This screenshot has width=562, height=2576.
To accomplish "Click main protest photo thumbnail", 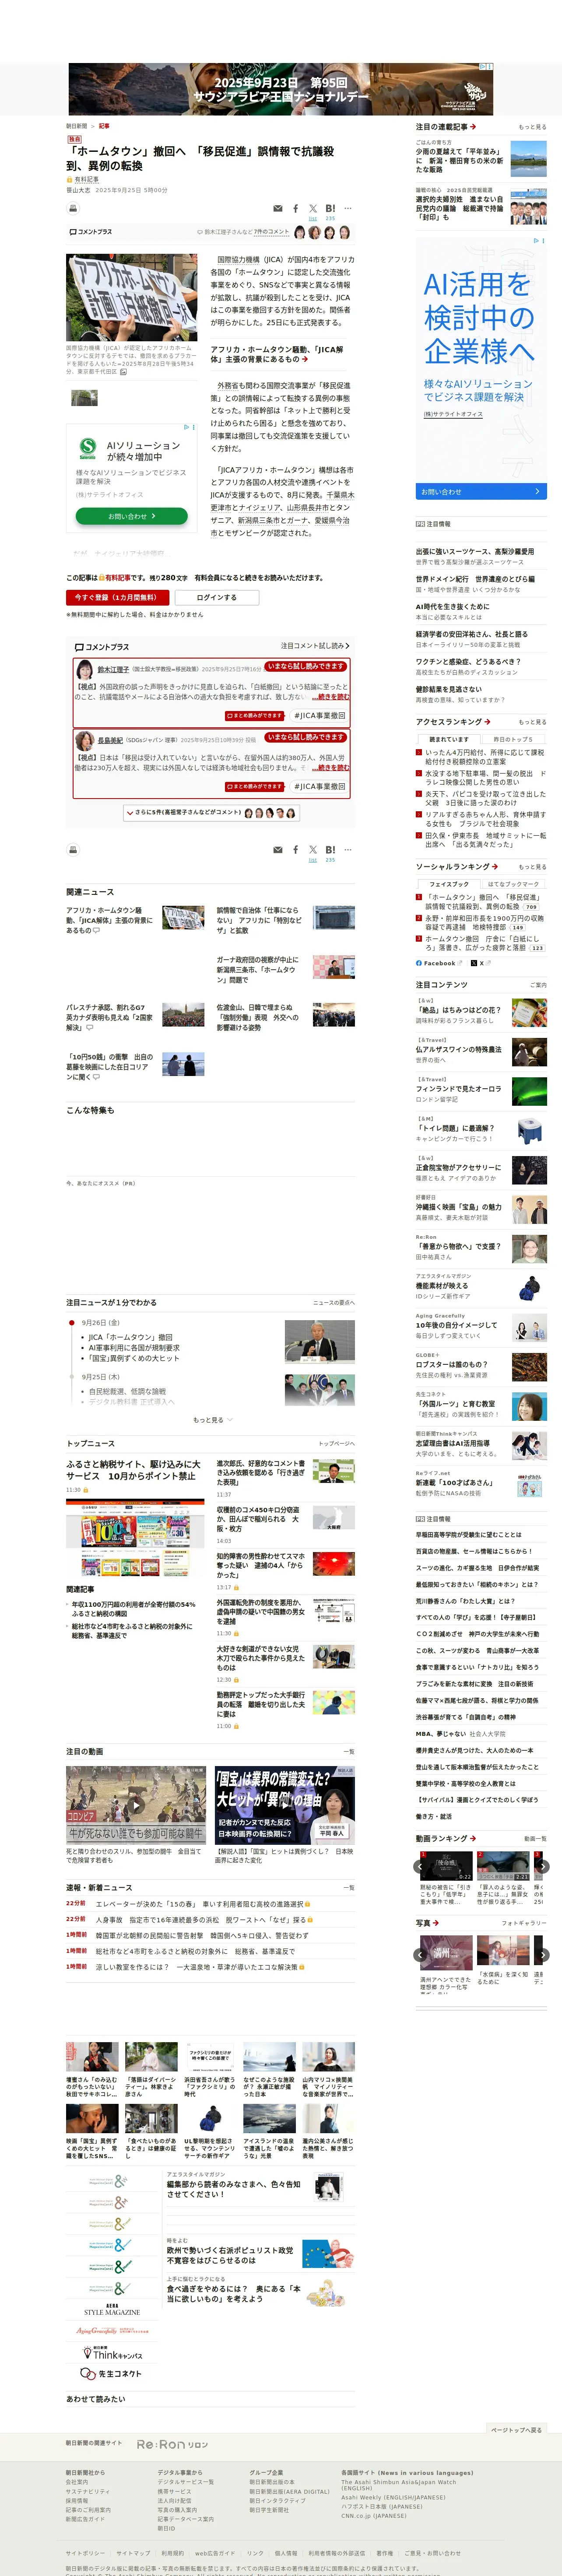I will point(132,297).
